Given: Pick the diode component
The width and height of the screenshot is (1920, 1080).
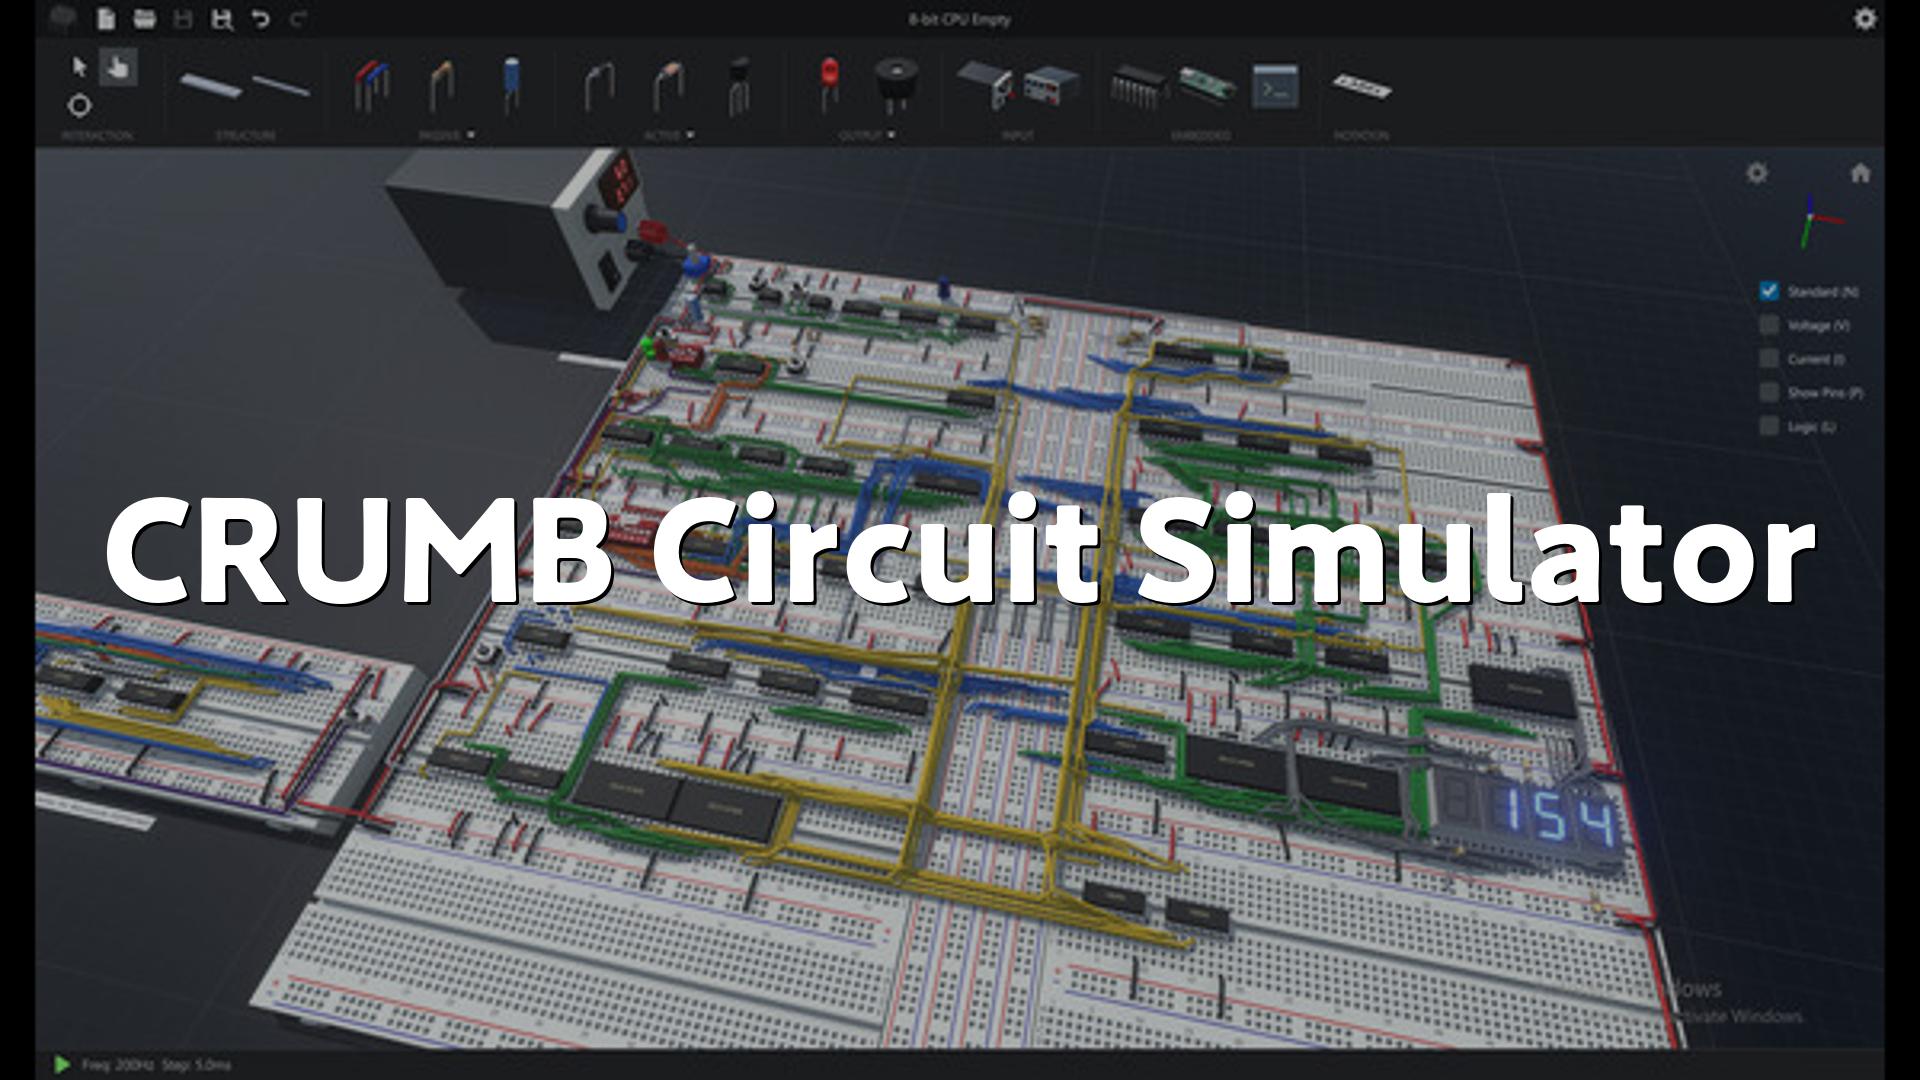Looking at the screenshot, I should click(598, 85).
